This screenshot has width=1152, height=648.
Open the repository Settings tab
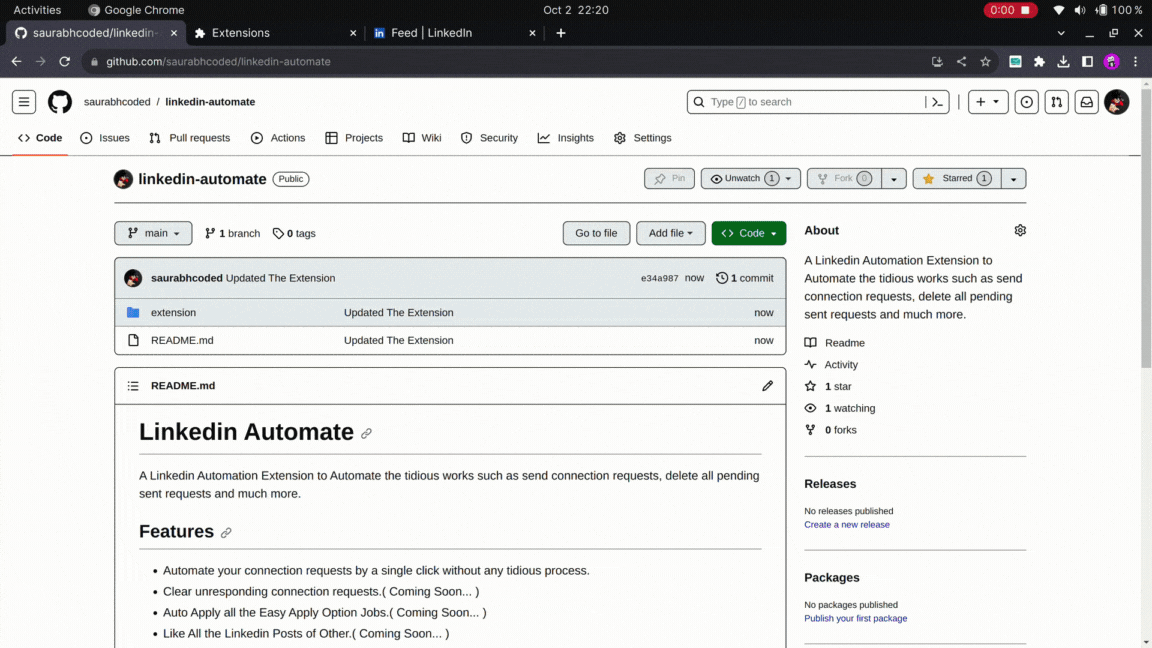click(643, 138)
